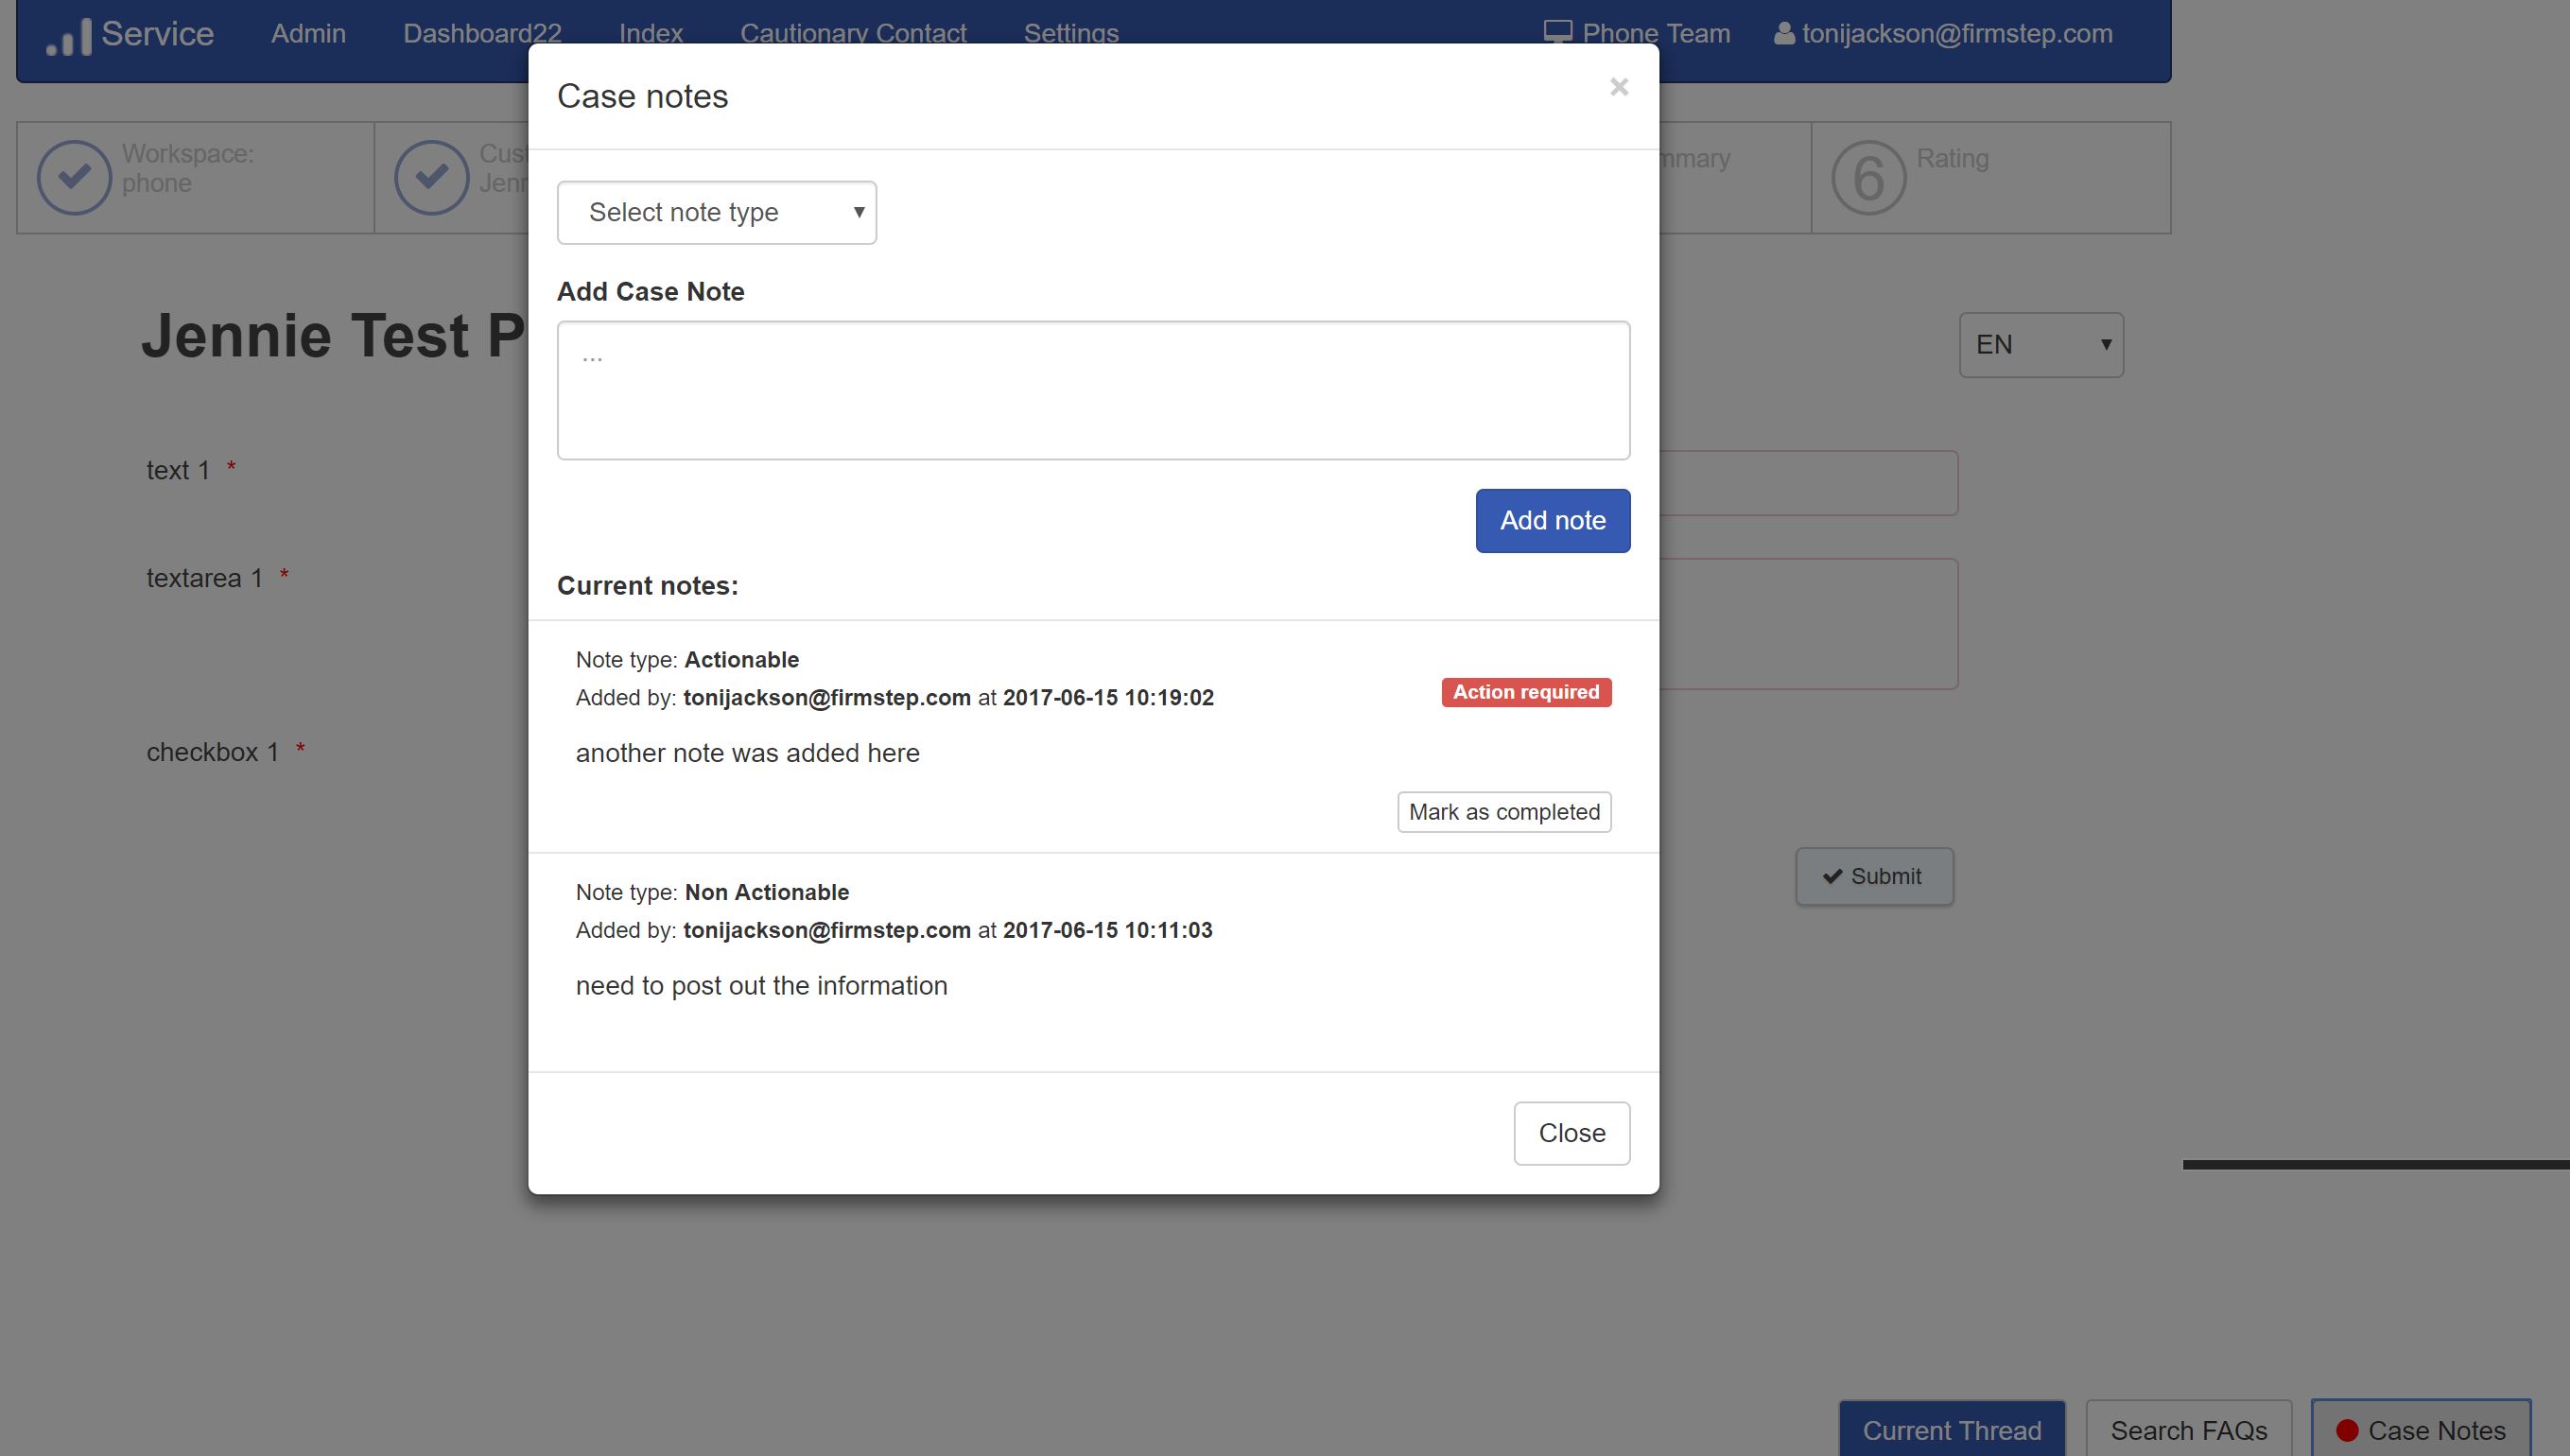This screenshot has width=2570, height=1456.
Task: Click the Phone Team monitor icon
Action: point(1557,33)
